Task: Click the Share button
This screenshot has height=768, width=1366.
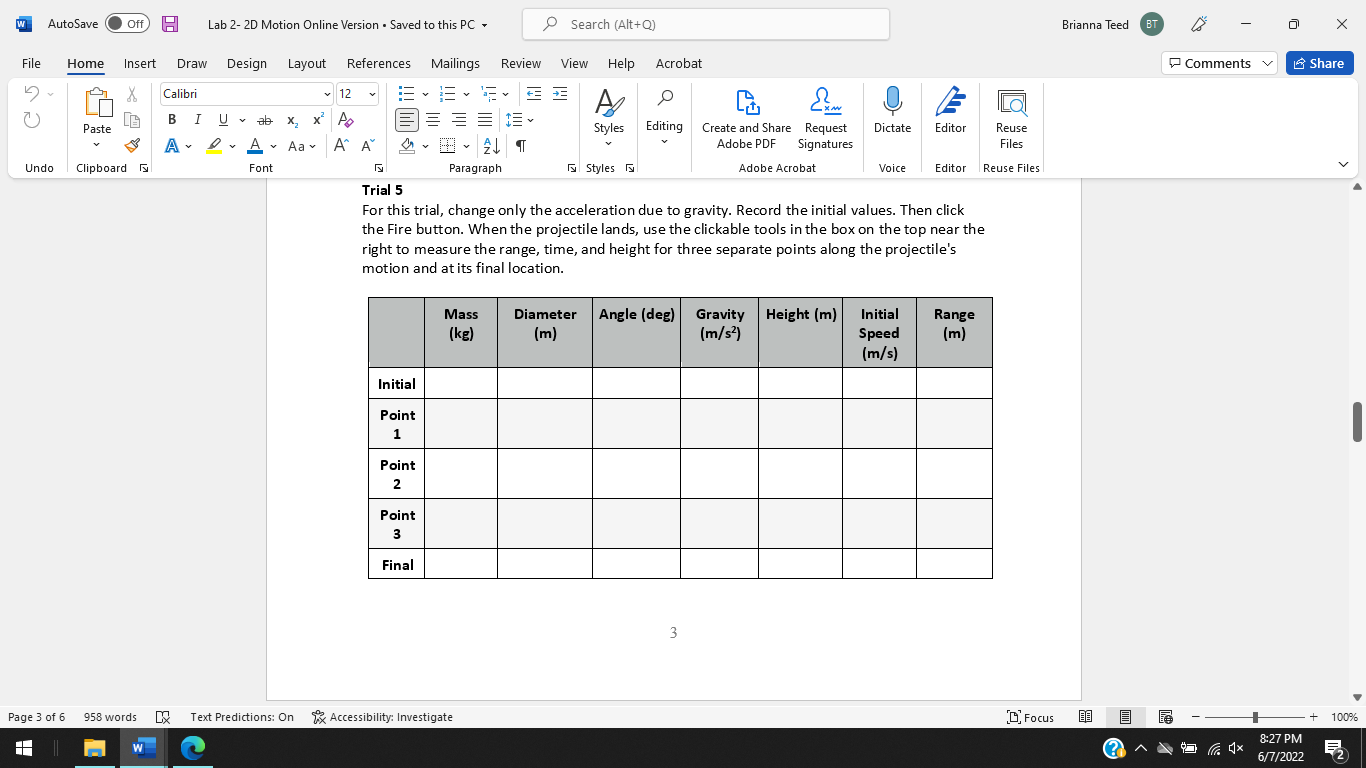Action: [1319, 62]
